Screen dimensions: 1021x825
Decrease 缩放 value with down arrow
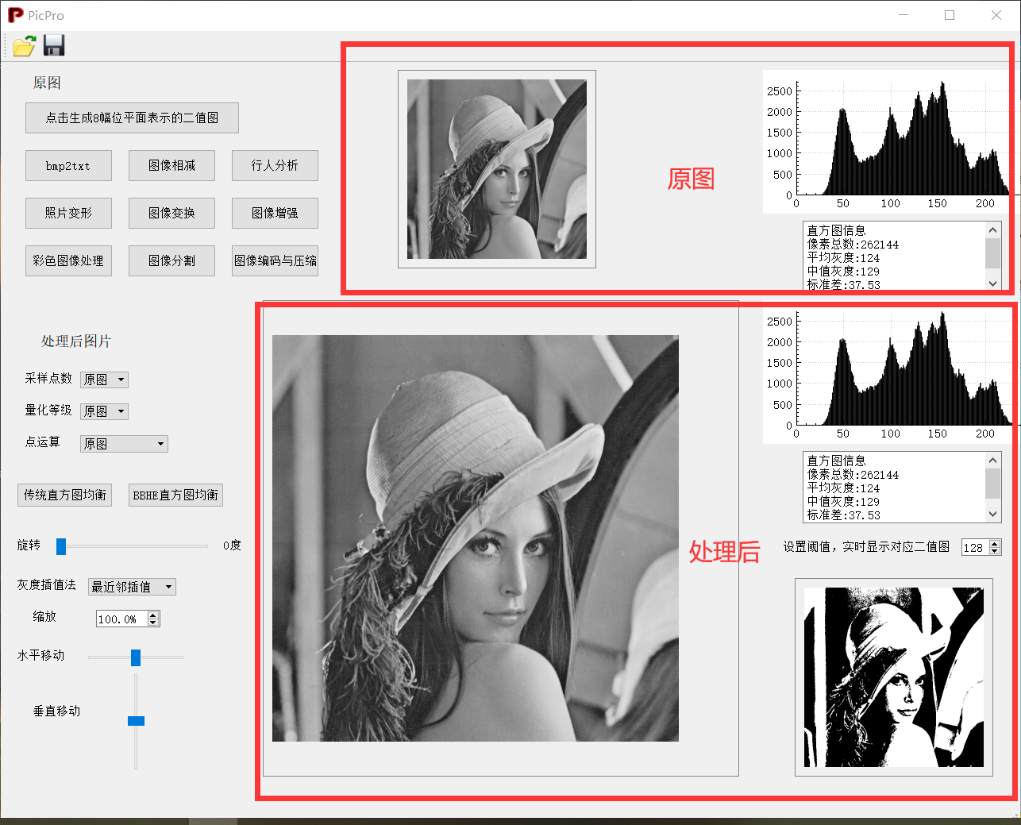point(154,622)
